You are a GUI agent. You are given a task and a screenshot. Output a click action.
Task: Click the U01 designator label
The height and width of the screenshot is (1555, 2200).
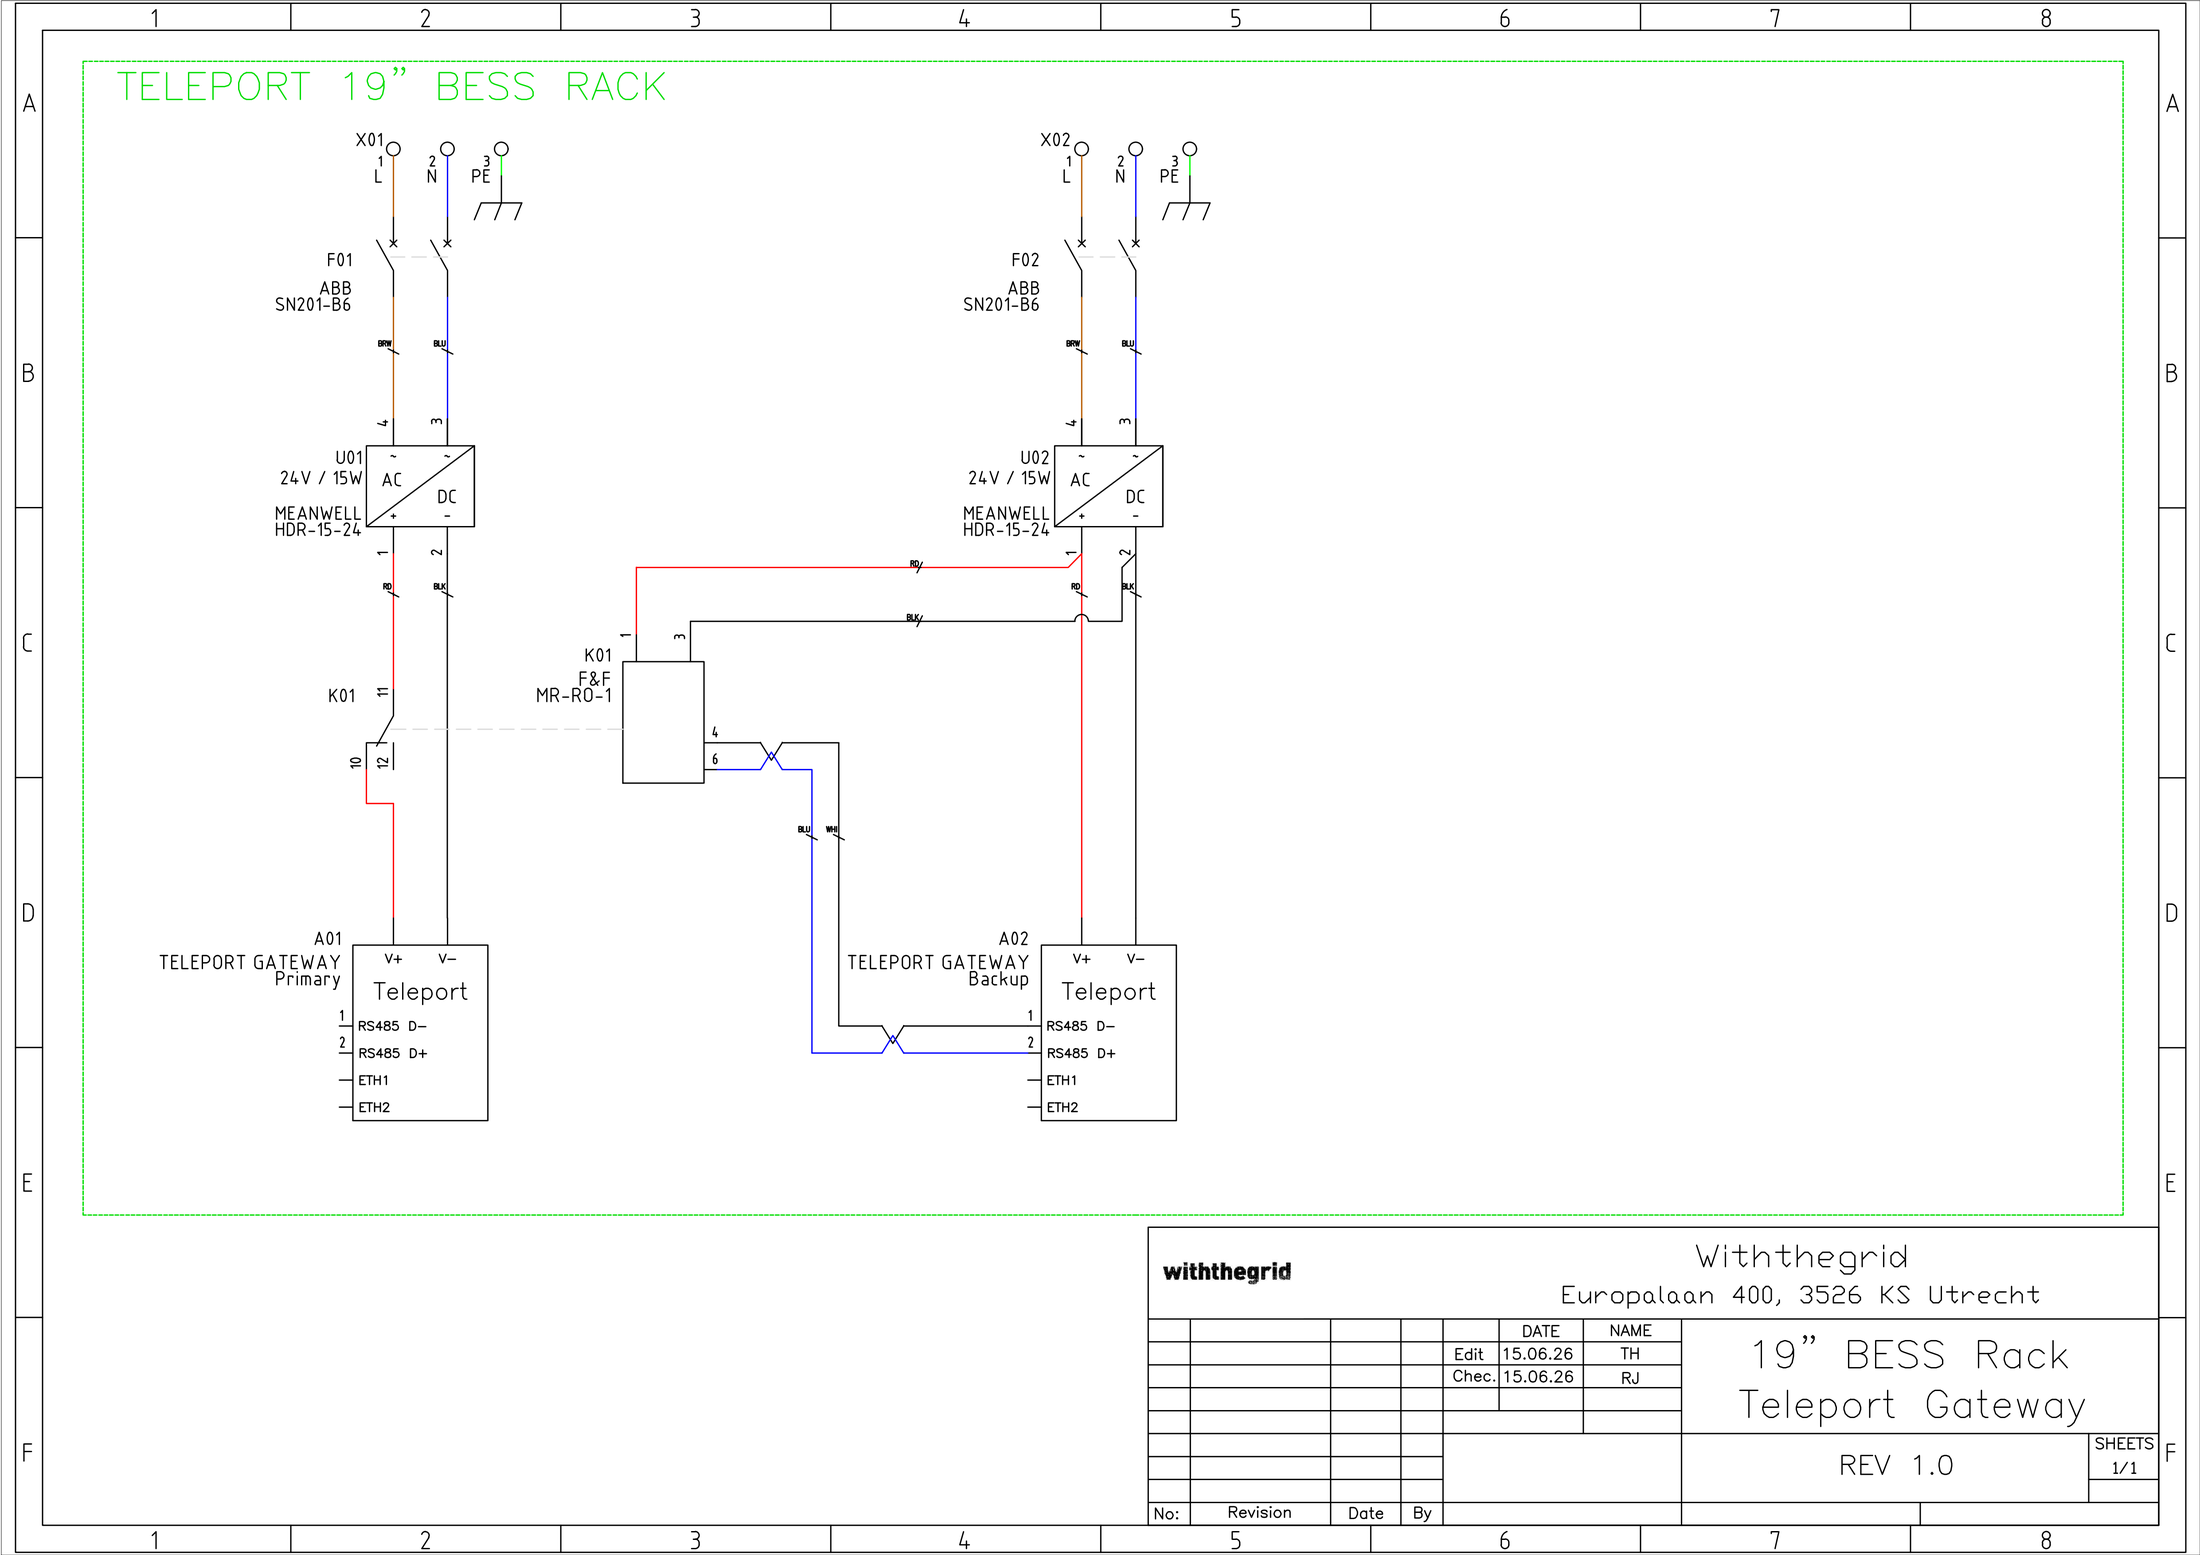point(348,458)
